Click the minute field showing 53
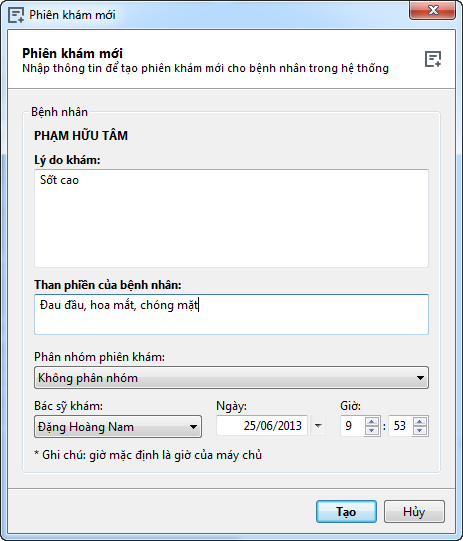Screen dimensions: 463x541 click(x=401, y=426)
